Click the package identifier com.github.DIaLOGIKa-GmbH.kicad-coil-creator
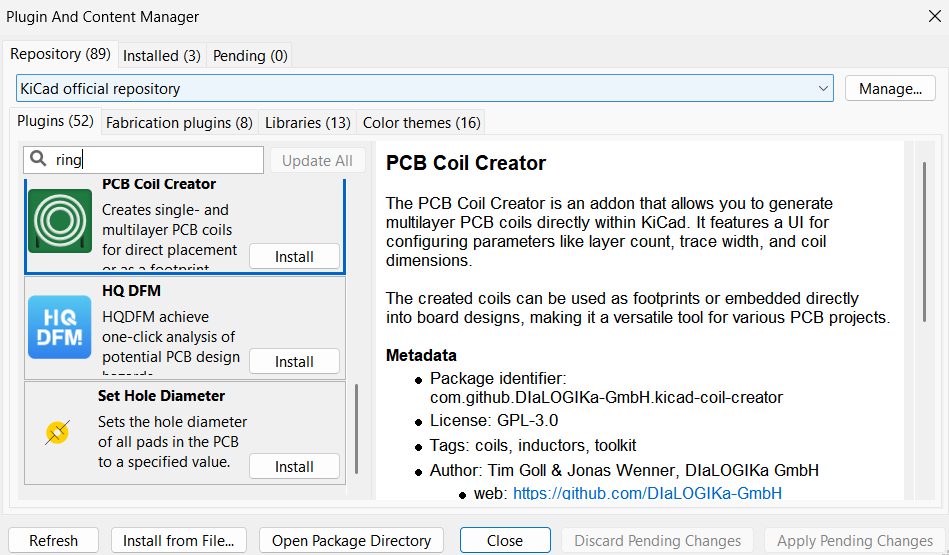The height and width of the screenshot is (555, 949). tap(606, 398)
